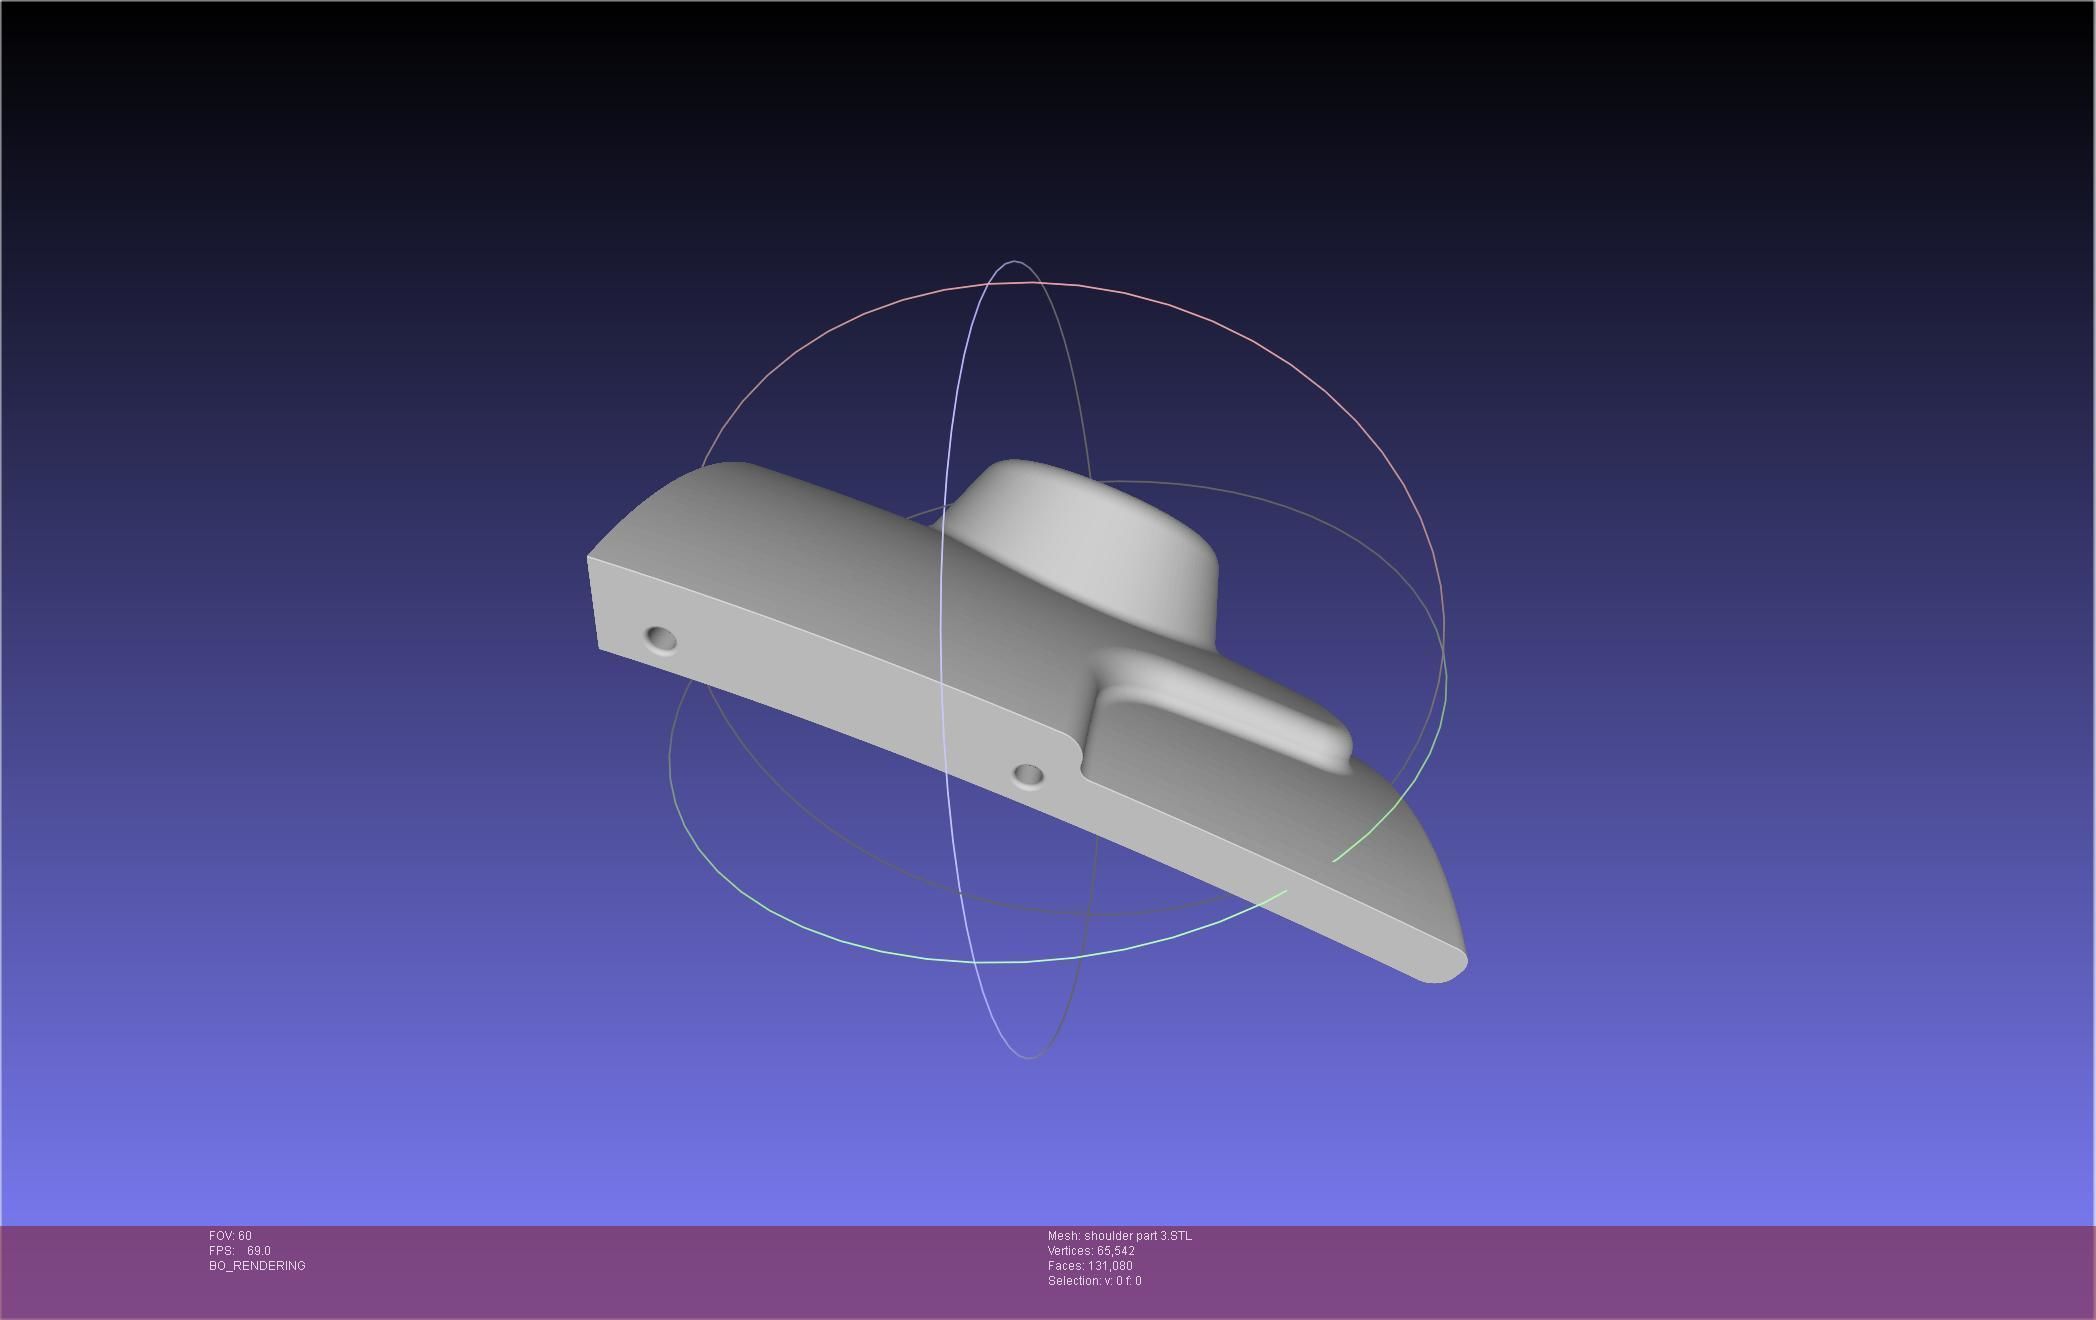The height and width of the screenshot is (1320, 2096).
Task: Click the FOV: 60 status text
Action: tap(230, 1236)
